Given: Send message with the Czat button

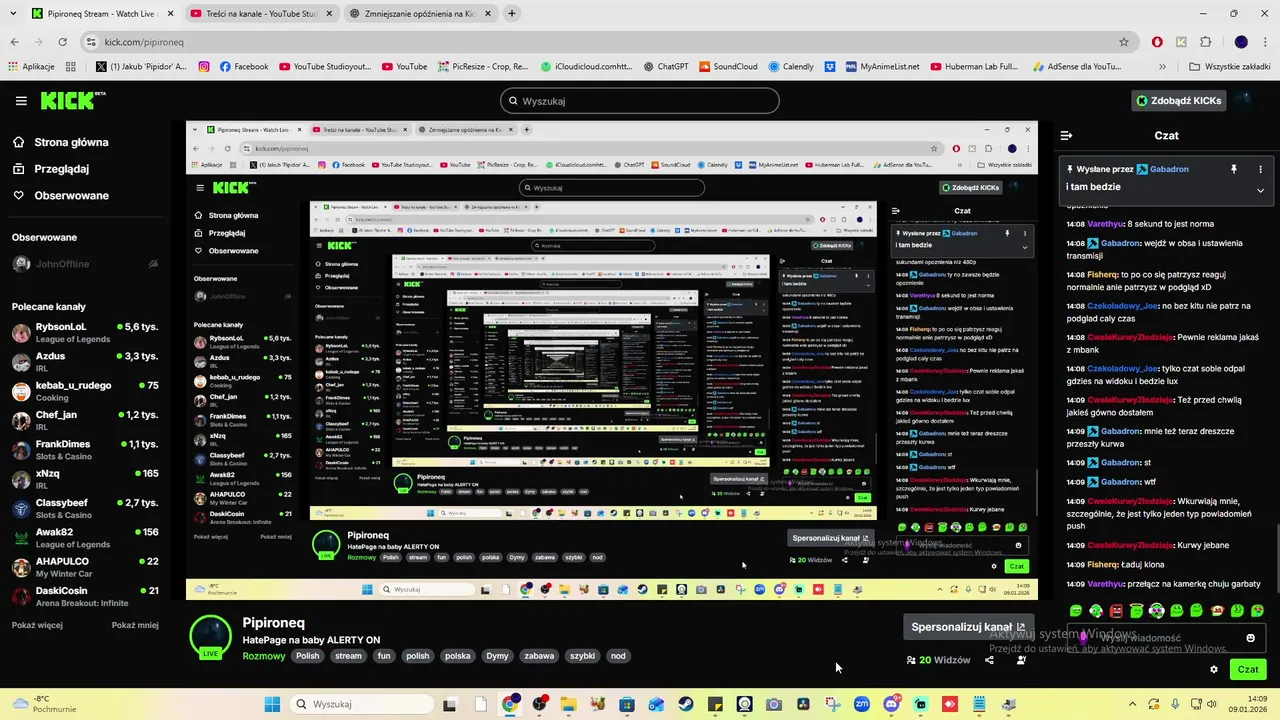Looking at the screenshot, I should [1248, 669].
